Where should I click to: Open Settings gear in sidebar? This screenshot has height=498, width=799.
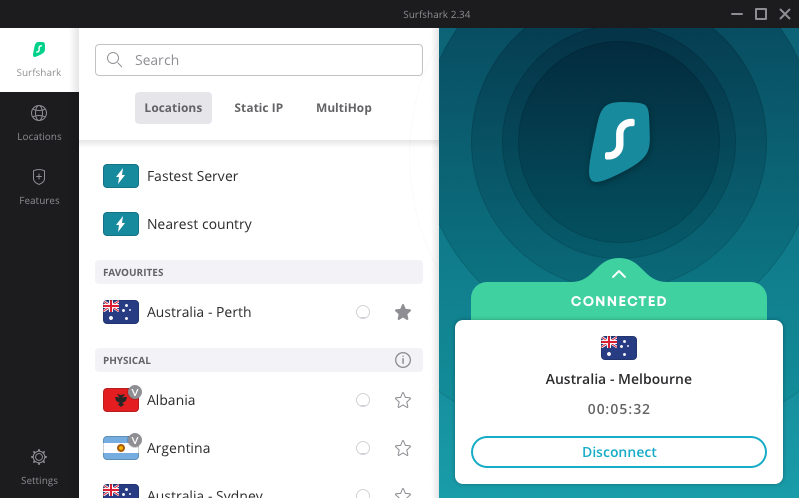pos(39,457)
